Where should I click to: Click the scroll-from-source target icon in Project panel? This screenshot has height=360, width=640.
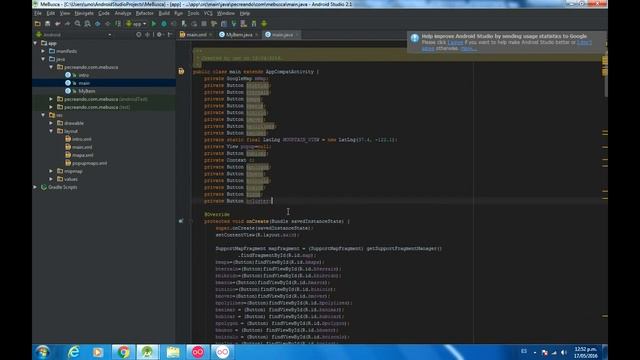[x=139, y=35]
